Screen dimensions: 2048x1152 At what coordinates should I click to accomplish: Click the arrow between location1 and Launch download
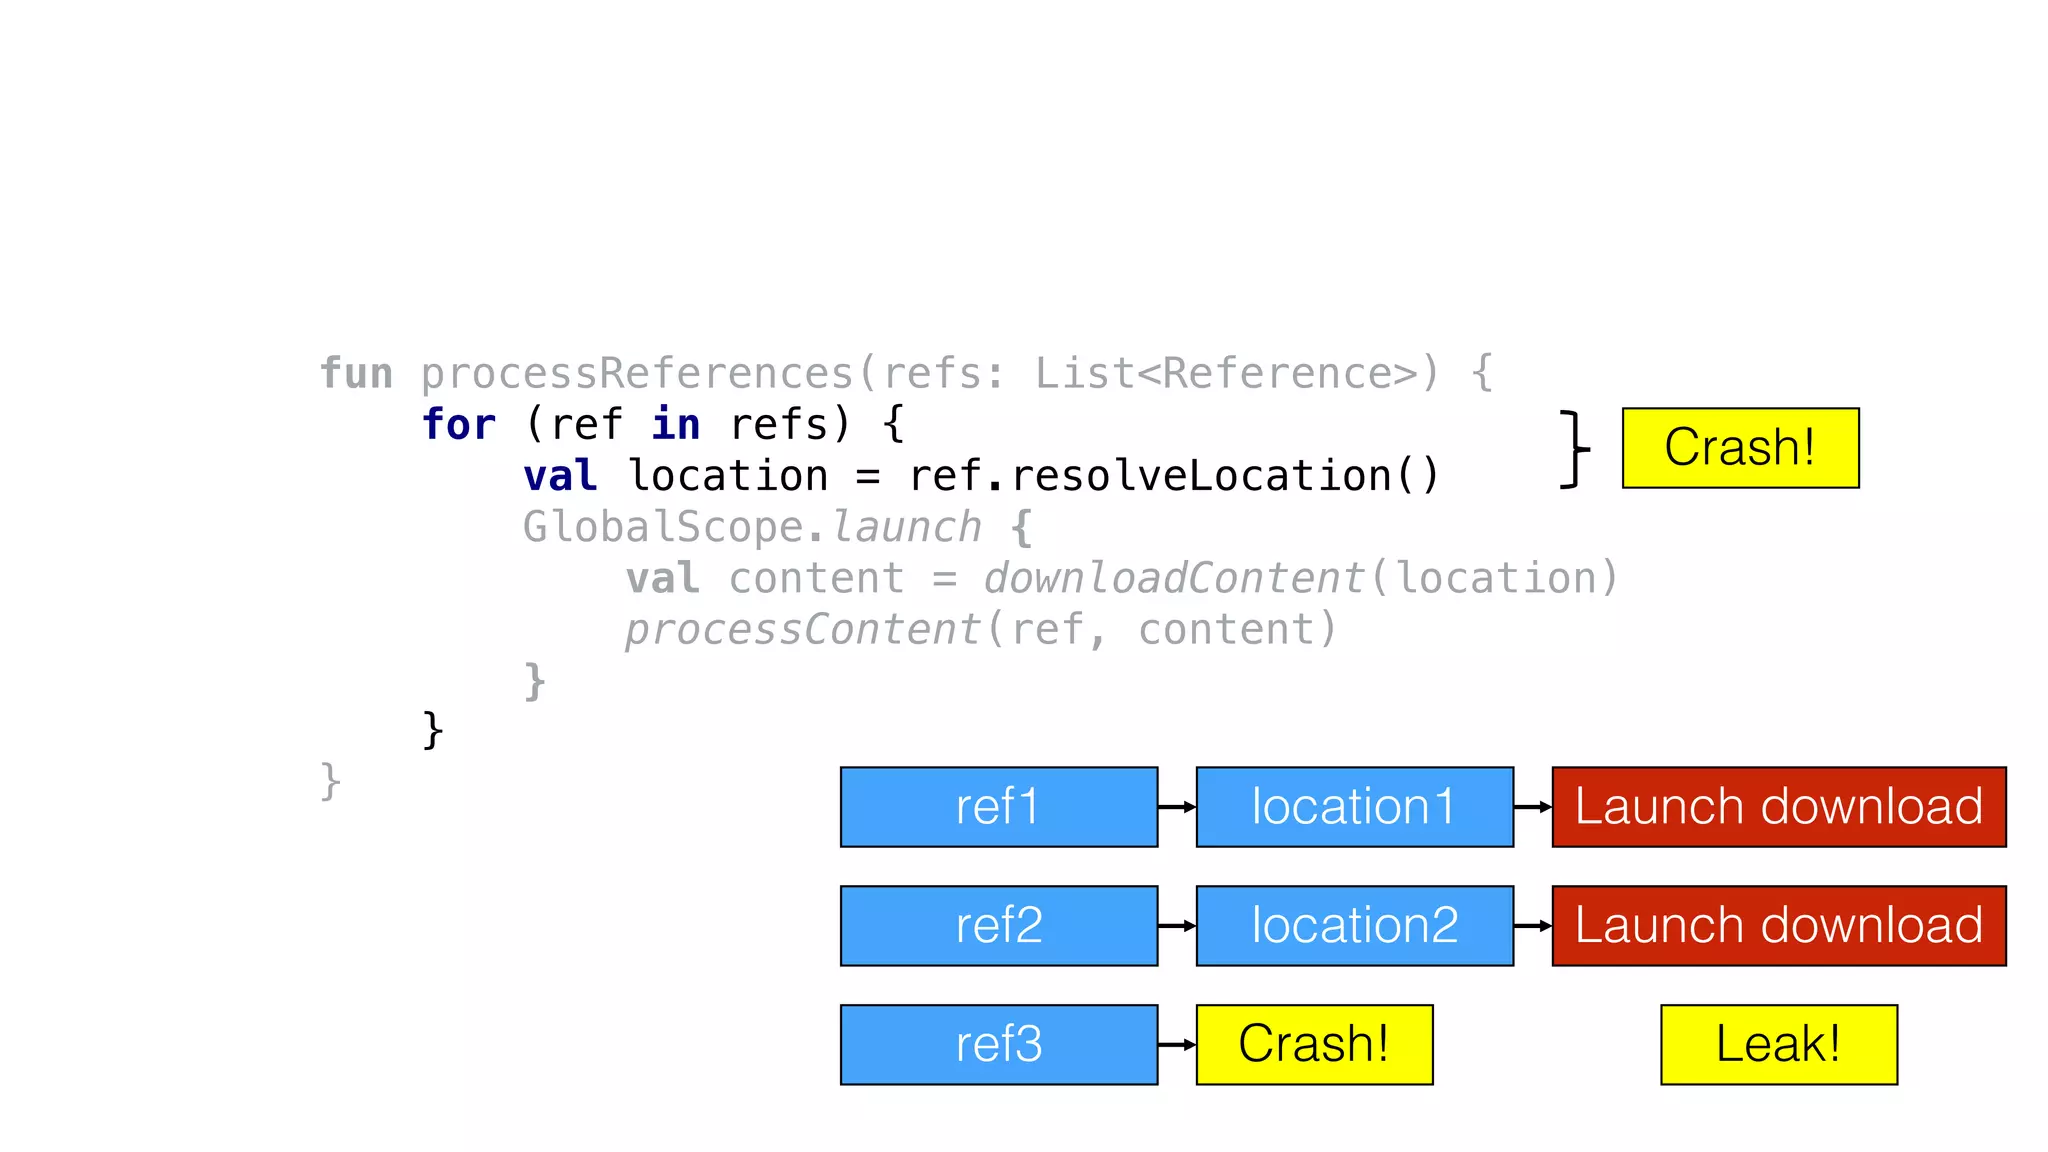pyautogui.click(x=1532, y=807)
